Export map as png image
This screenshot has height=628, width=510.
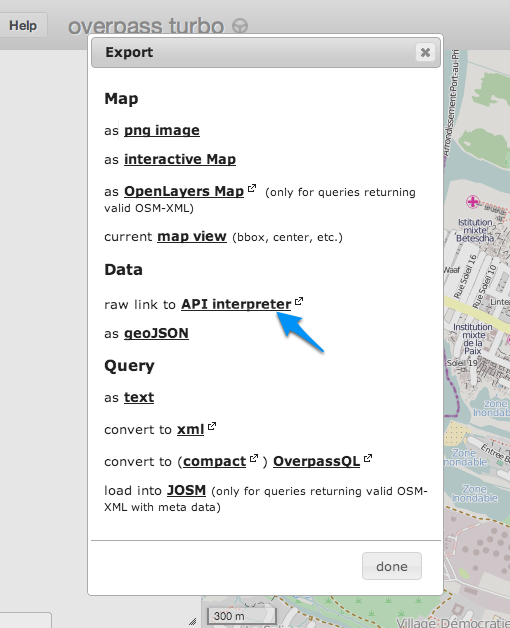[162, 131]
